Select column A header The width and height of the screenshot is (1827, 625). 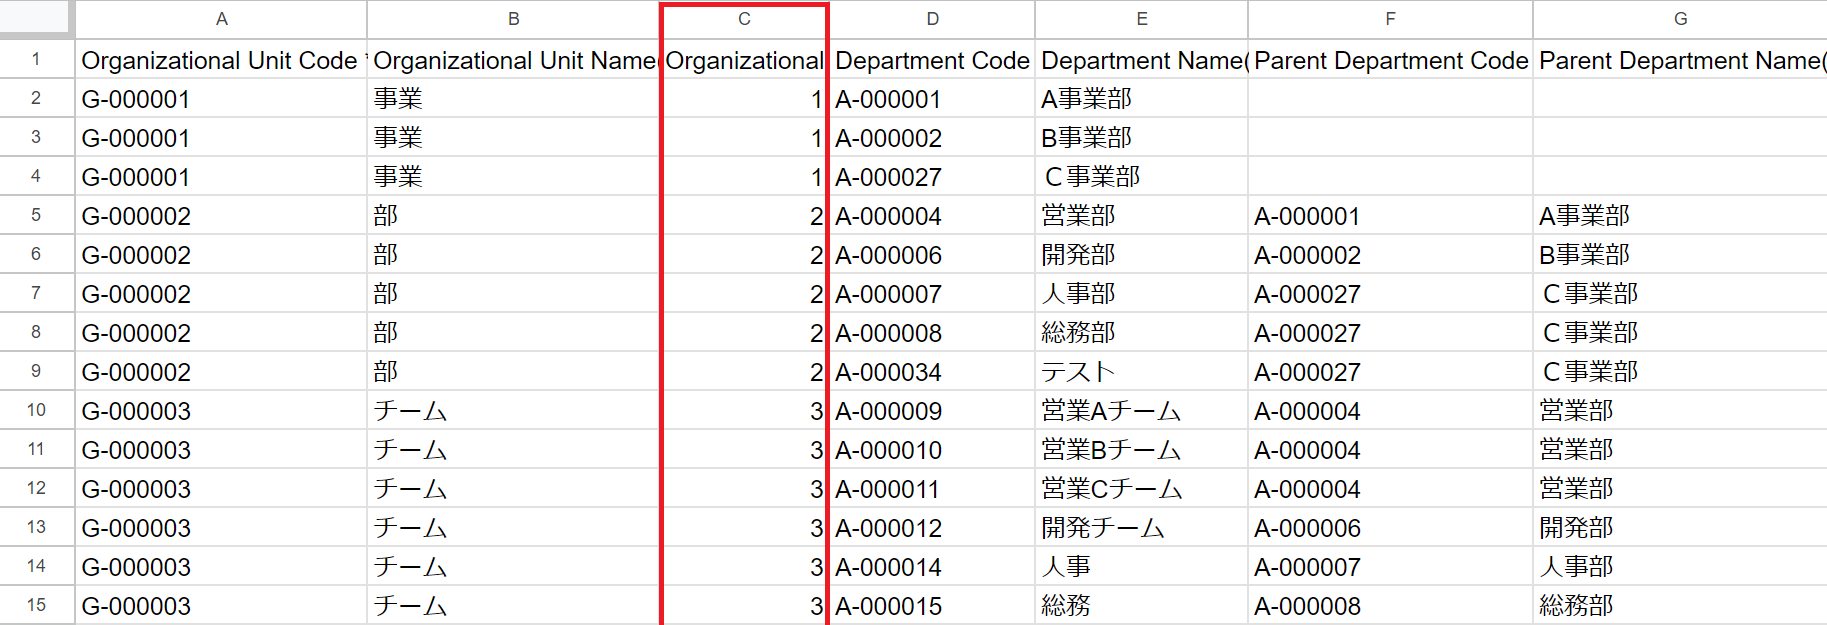tap(221, 19)
